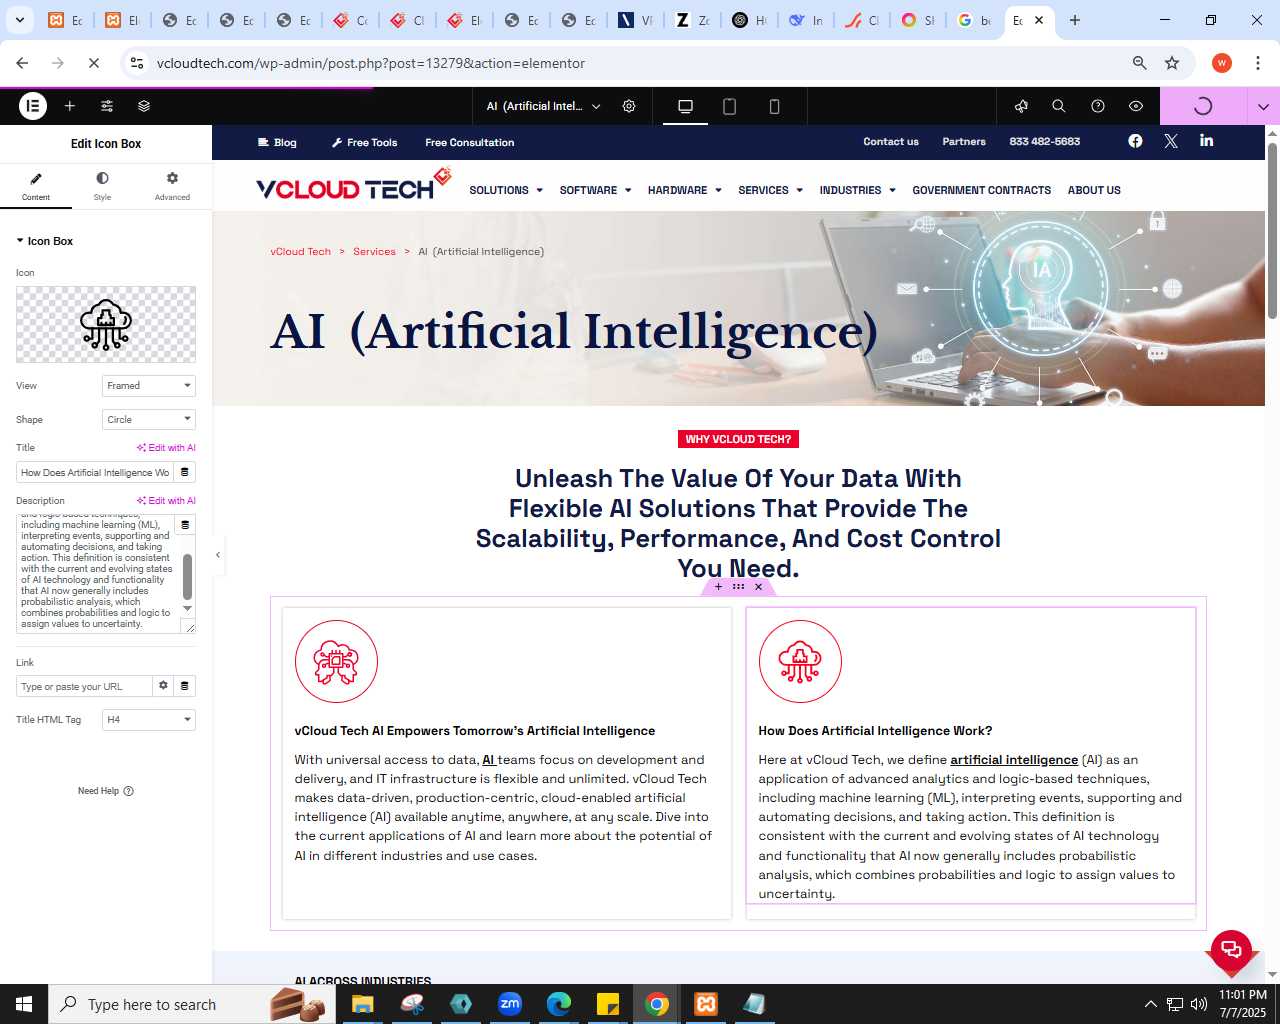Open the Elementor logo menu
The height and width of the screenshot is (1024, 1280).
(33, 106)
